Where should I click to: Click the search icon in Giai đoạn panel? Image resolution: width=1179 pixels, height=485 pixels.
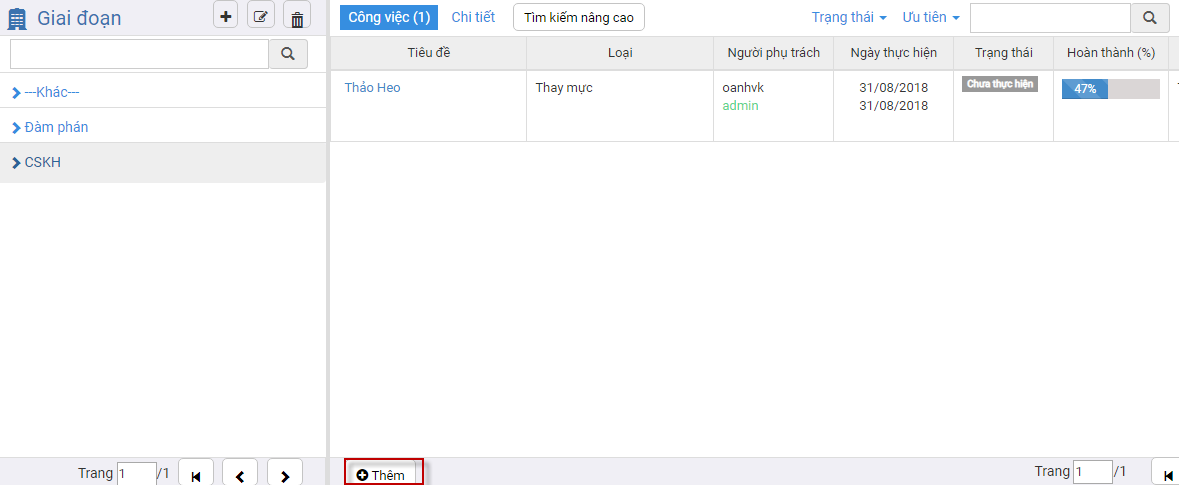click(288, 54)
